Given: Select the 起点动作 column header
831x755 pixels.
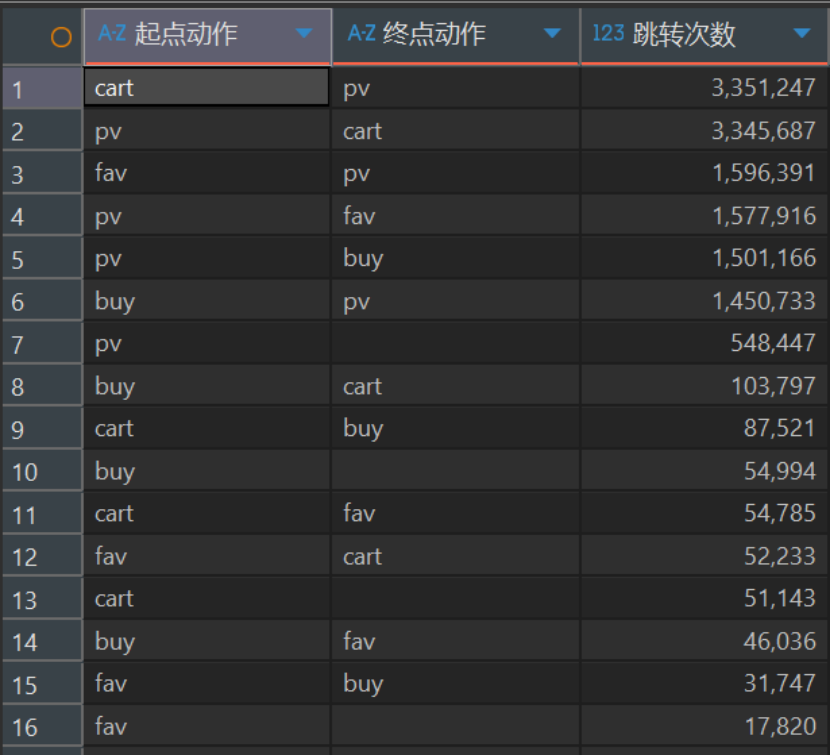Looking at the screenshot, I should pos(208,35).
